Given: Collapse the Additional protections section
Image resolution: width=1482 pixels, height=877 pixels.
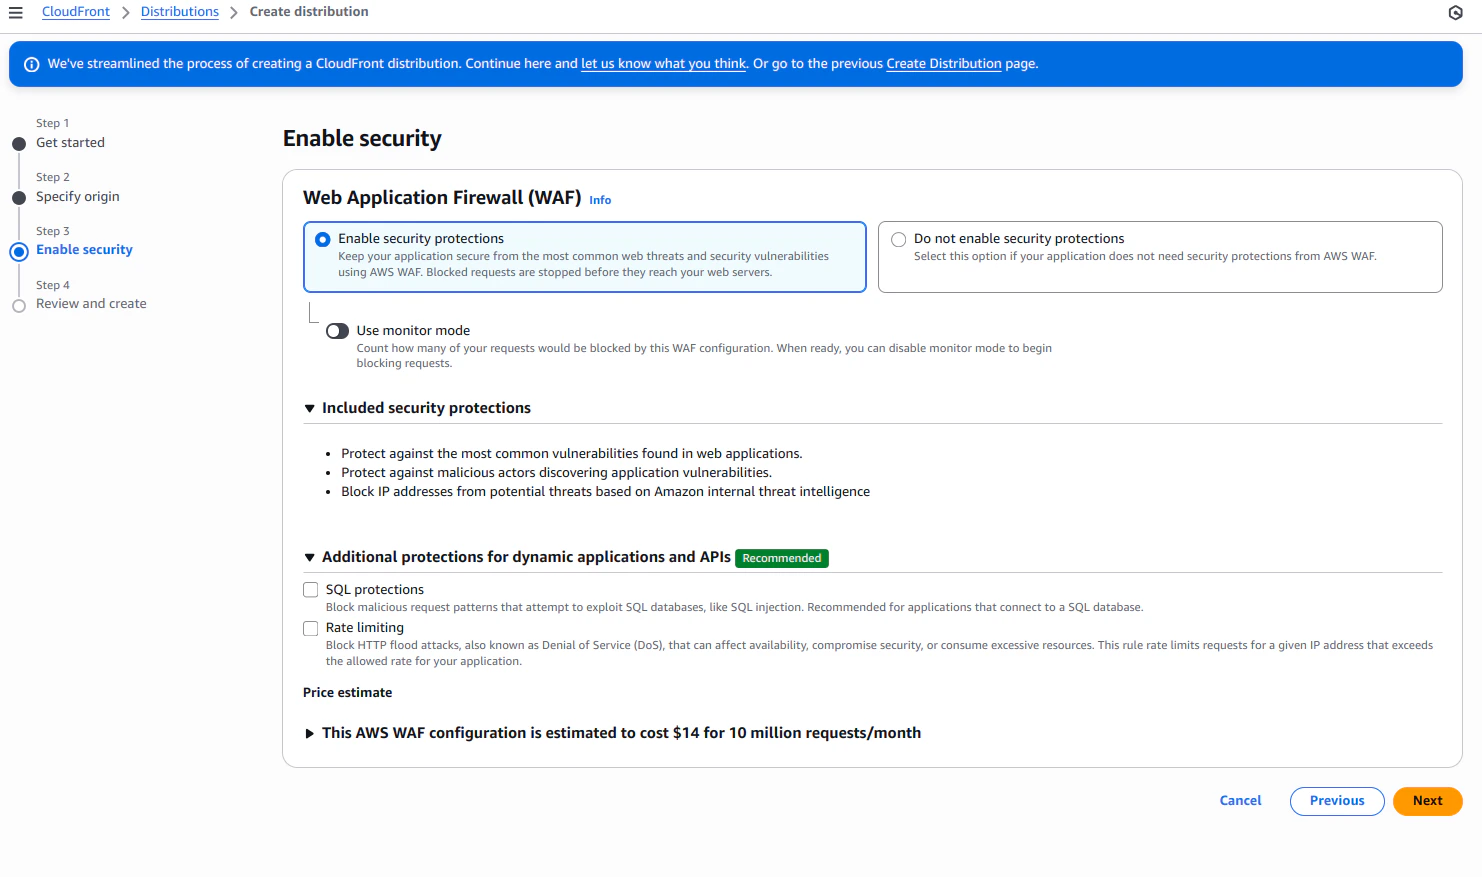Looking at the screenshot, I should click(x=309, y=557).
